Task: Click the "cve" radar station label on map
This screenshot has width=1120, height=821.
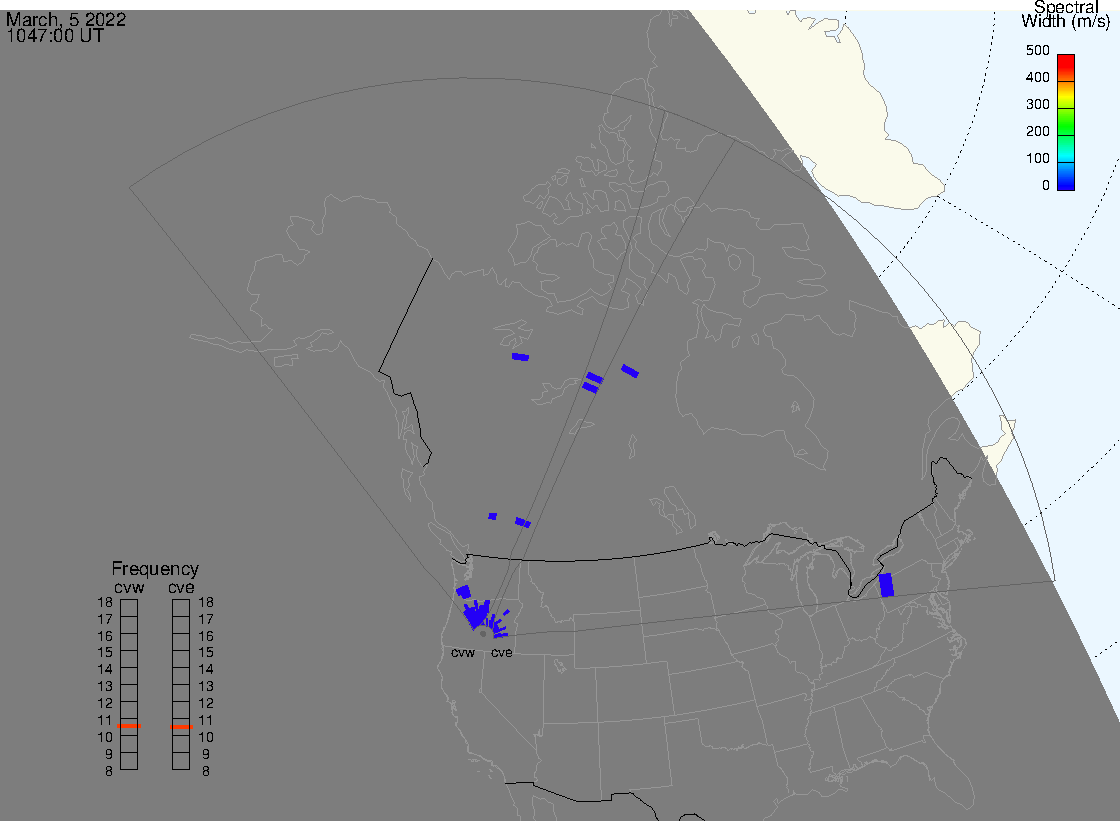Action: (x=501, y=653)
